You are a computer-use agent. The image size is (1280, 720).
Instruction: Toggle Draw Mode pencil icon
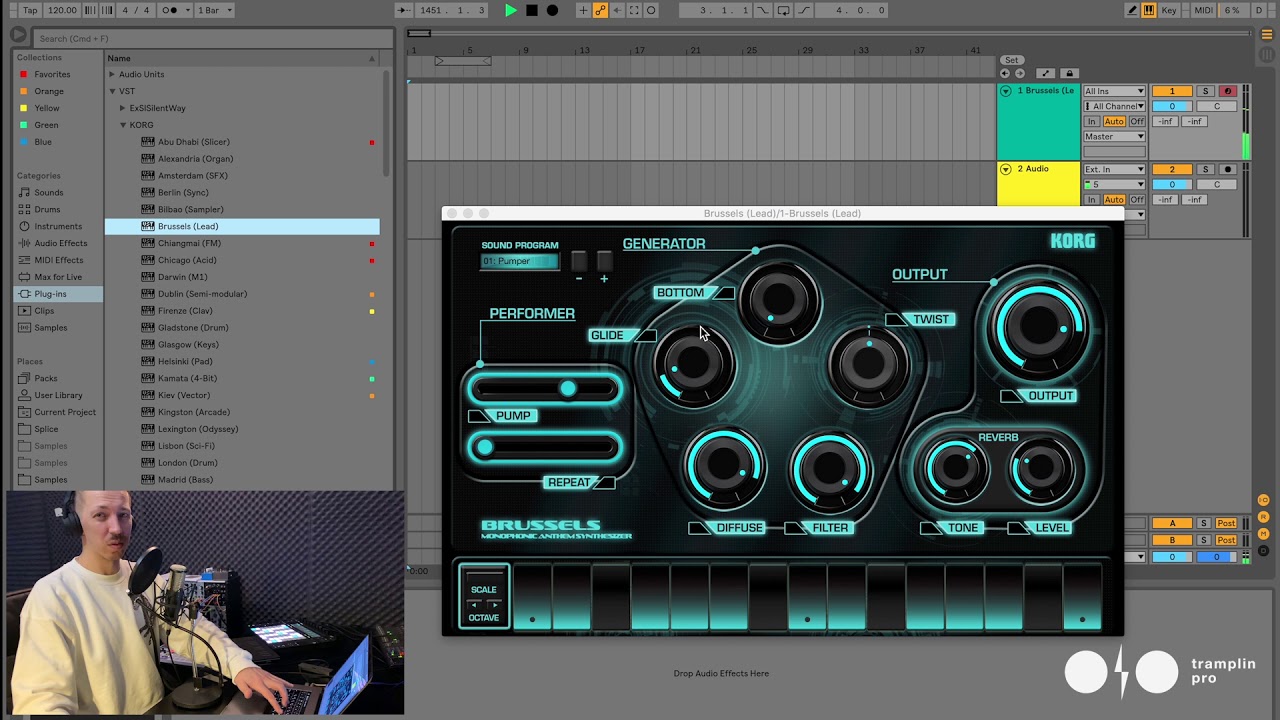coord(1132,10)
